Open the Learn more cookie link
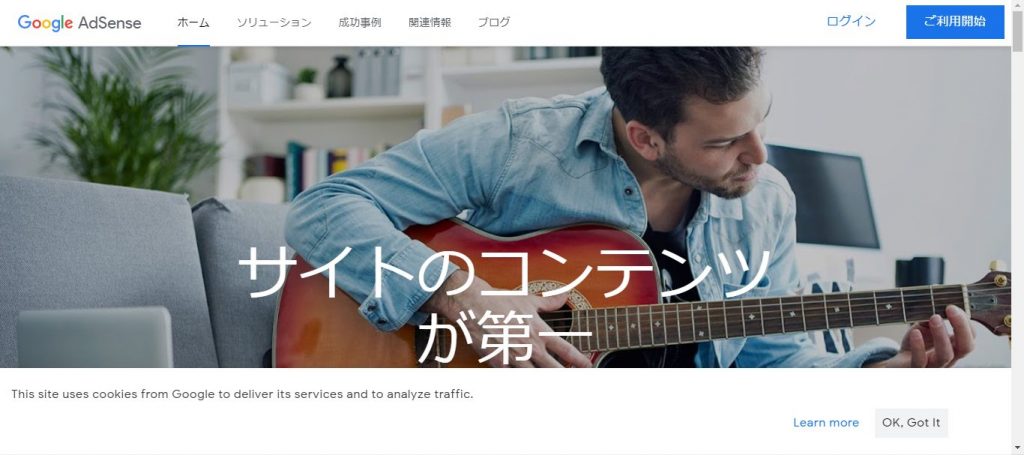Screen dimensions: 1024x455 (826, 423)
